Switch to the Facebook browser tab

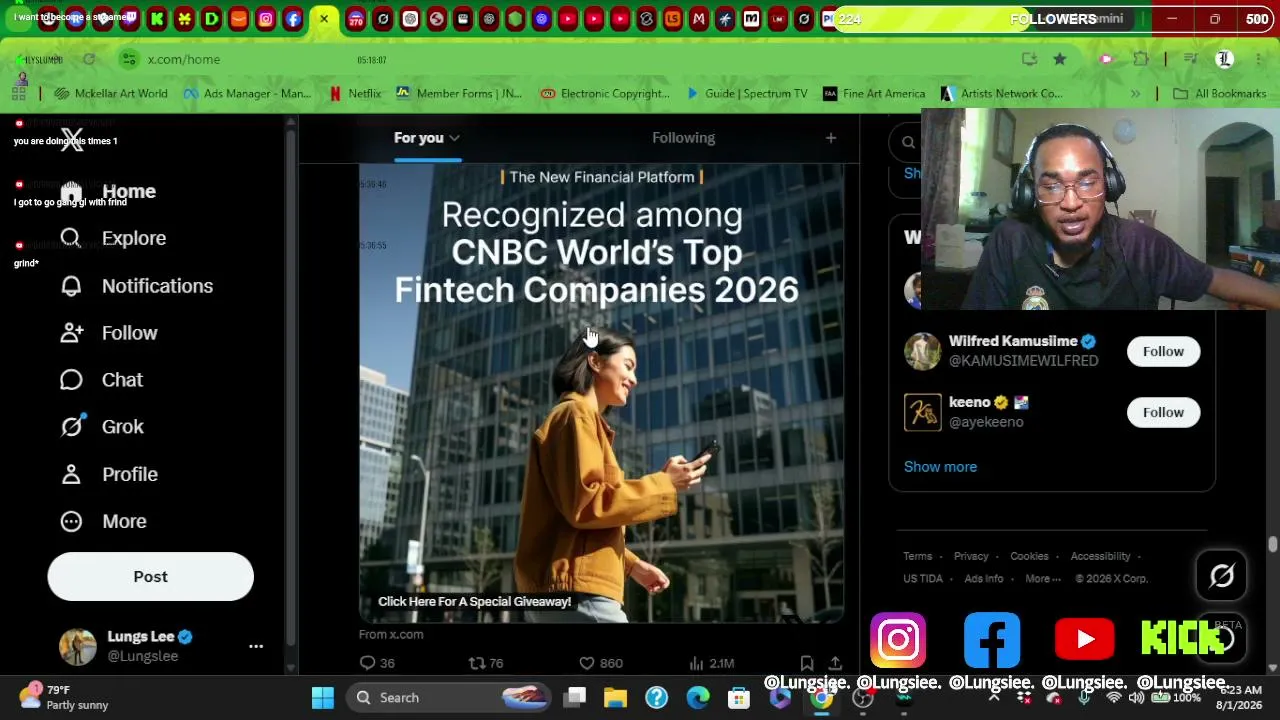click(x=293, y=19)
